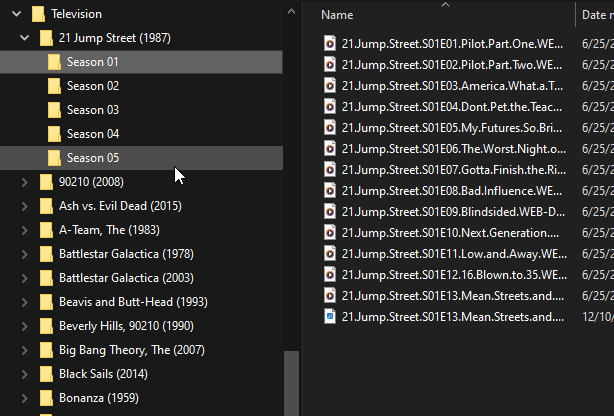
Task: Select file 21.Jump.Street.S01E11.Low.and.Away.WE...
Action: [454, 254]
